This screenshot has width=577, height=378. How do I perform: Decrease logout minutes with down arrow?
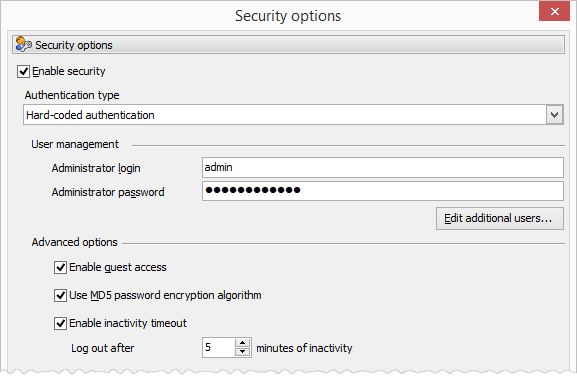click(x=242, y=352)
